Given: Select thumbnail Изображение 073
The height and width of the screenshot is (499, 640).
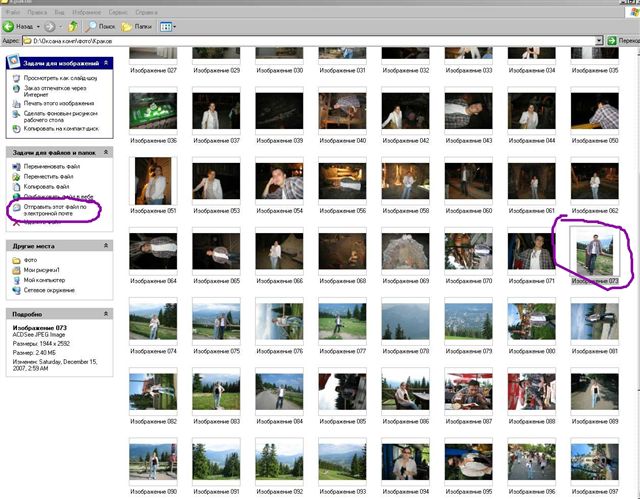Looking at the screenshot, I should pos(595,252).
